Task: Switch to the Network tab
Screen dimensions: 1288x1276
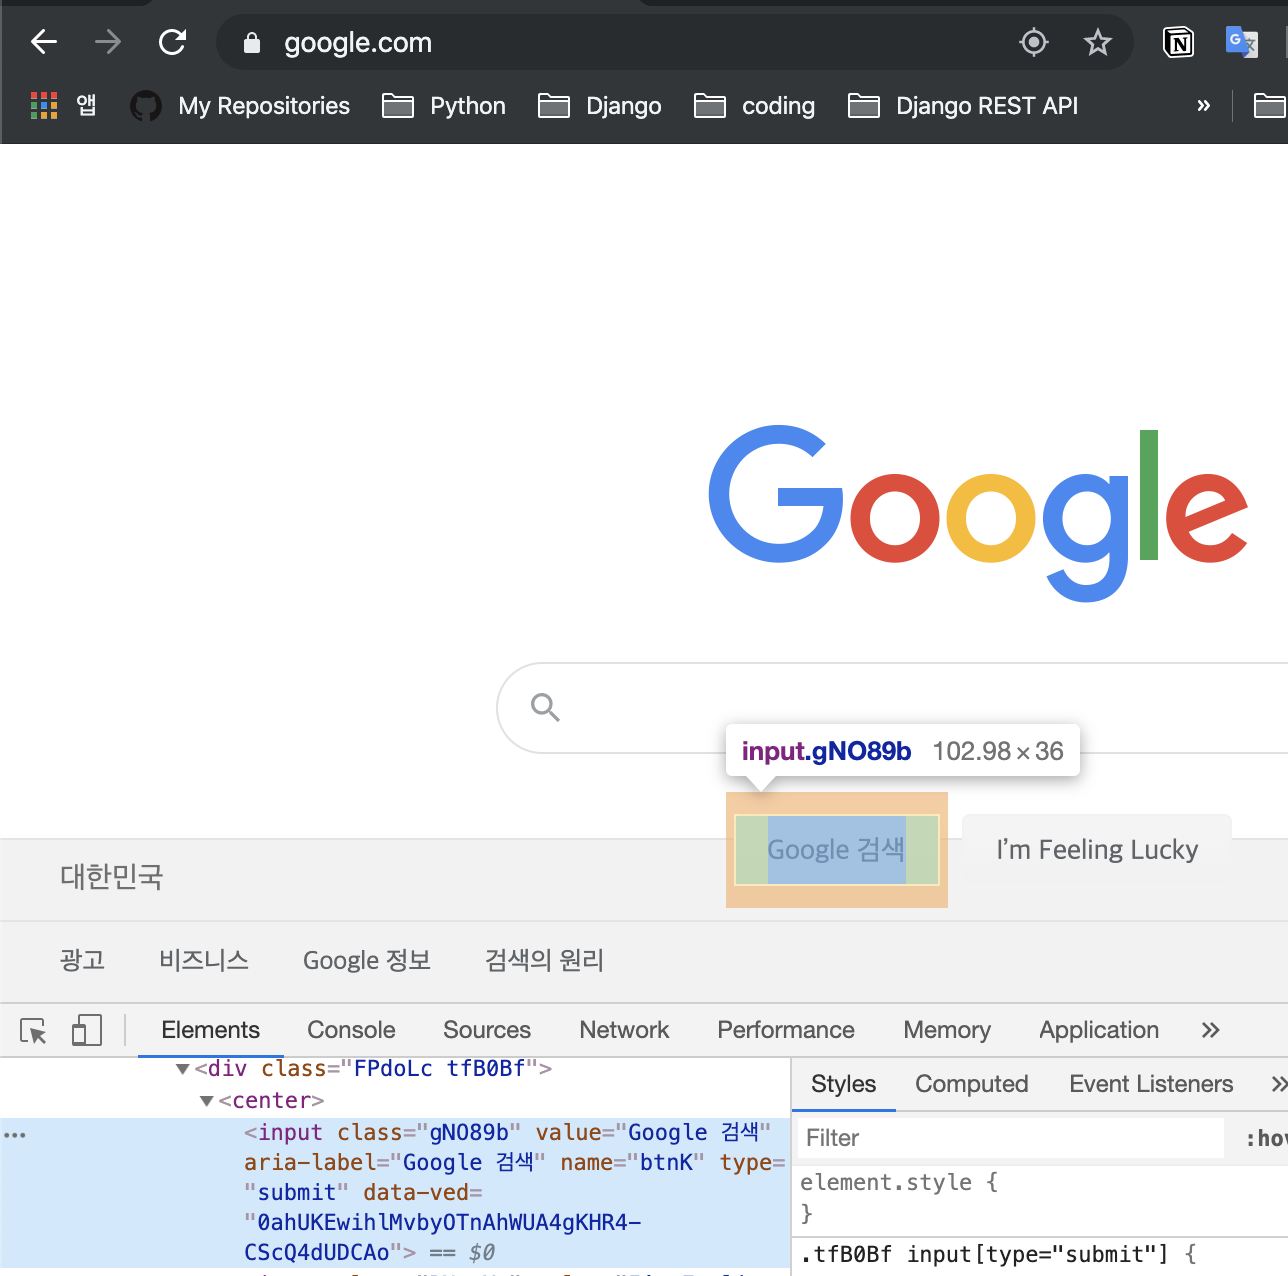Action: pos(624,1030)
